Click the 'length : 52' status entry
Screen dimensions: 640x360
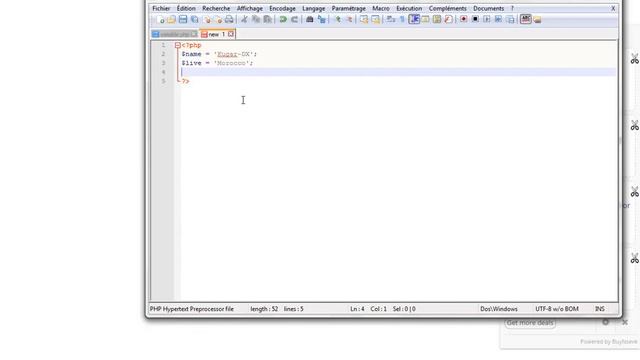264,309
